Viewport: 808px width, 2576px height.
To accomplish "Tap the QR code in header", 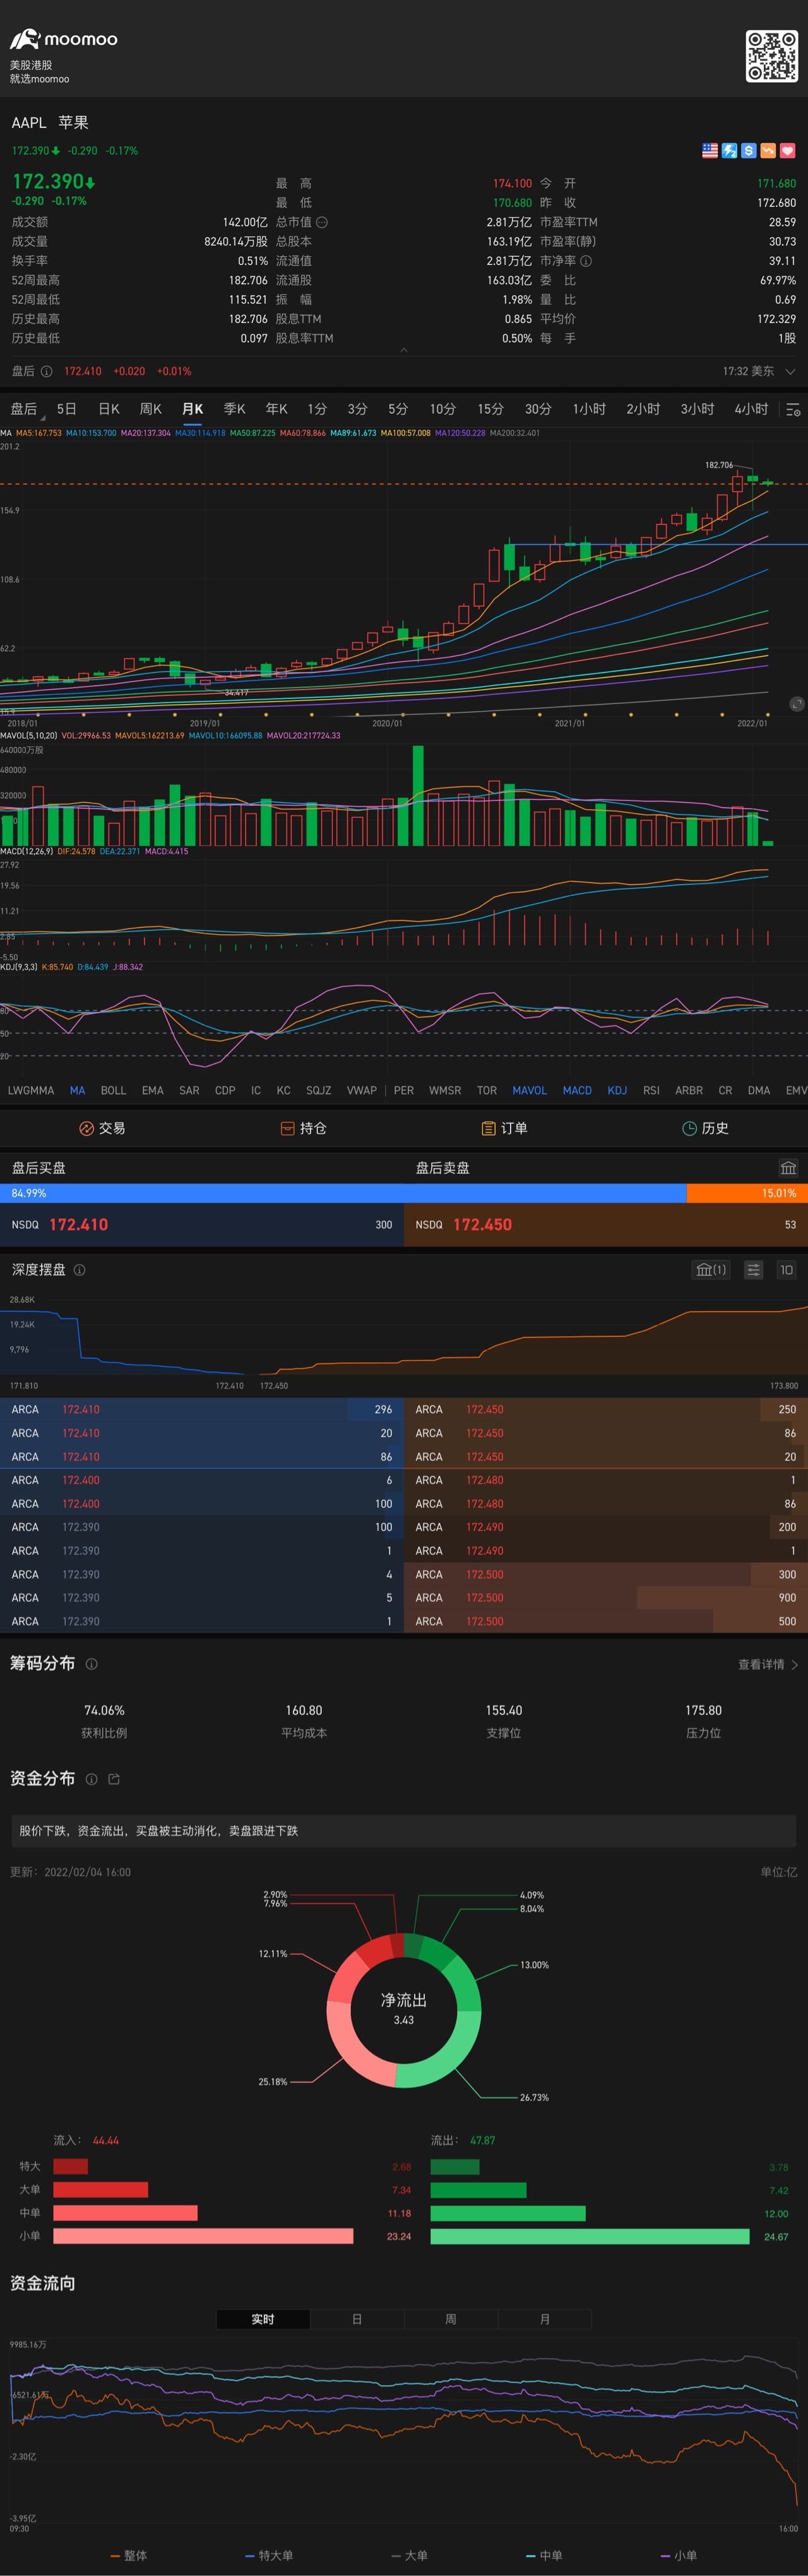I will point(771,55).
